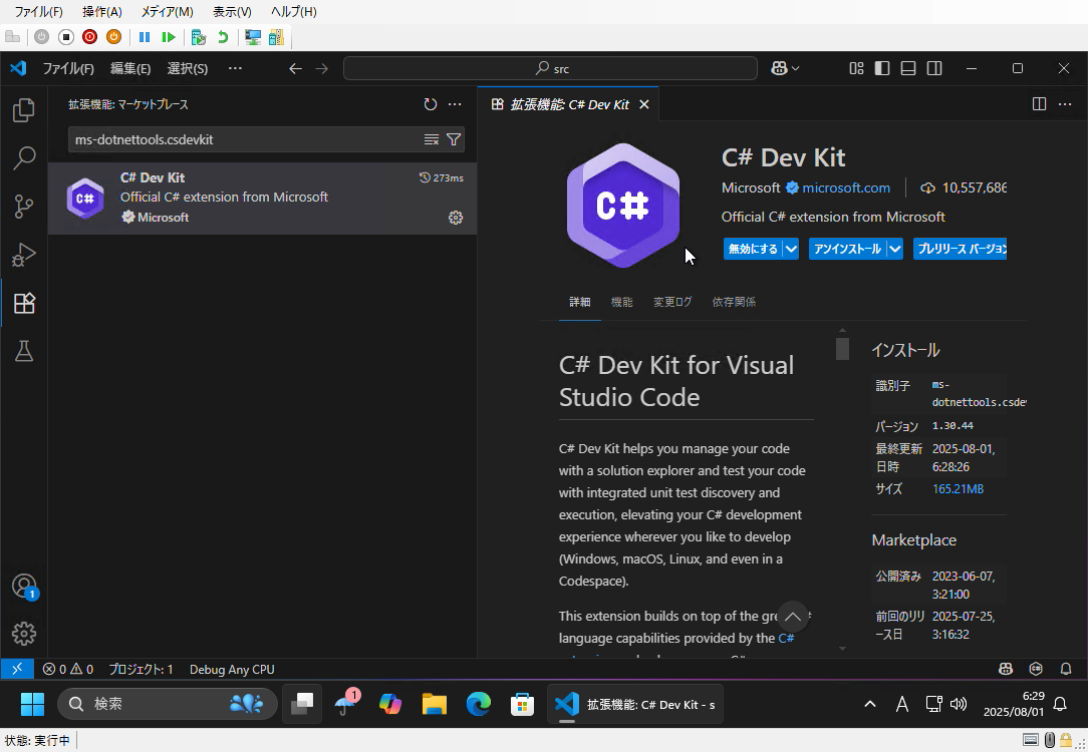Click the src command center search box

pyautogui.click(x=550, y=68)
